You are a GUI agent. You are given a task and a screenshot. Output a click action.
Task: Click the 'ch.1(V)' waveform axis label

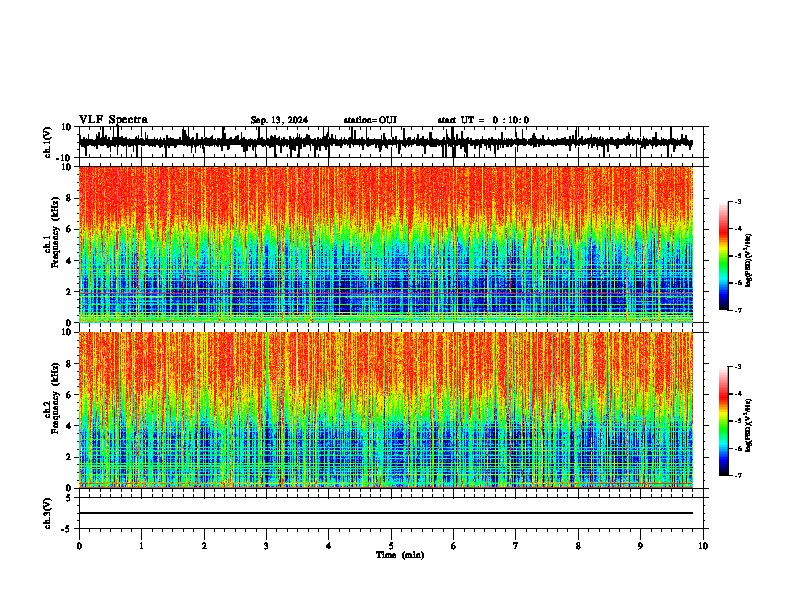tap(49, 142)
